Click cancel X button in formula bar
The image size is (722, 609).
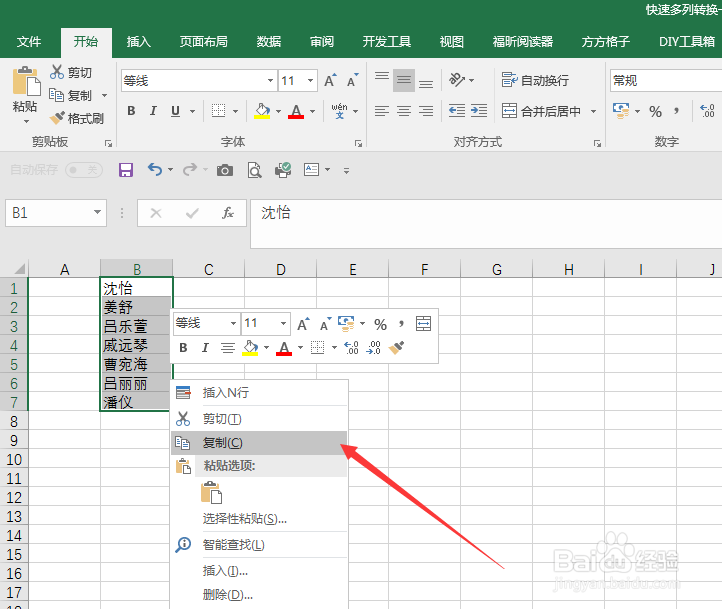click(156, 213)
